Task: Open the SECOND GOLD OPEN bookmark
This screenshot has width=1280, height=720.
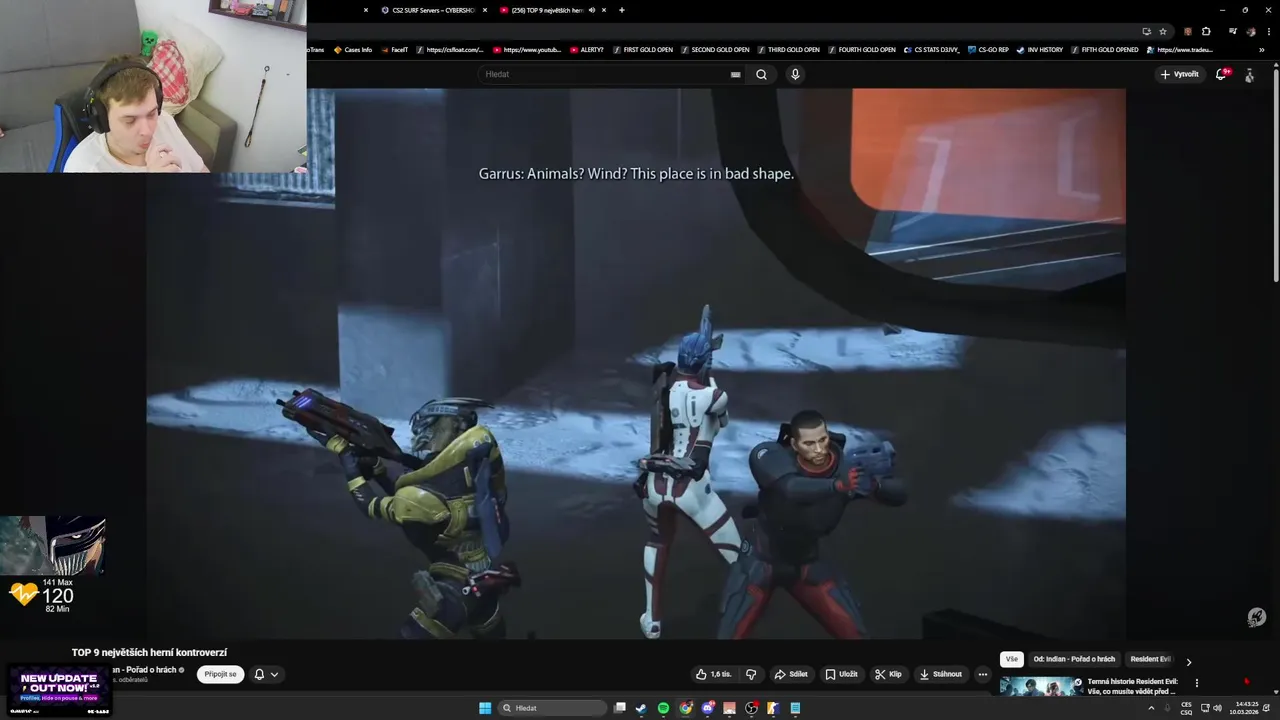Action: (x=715, y=49)
